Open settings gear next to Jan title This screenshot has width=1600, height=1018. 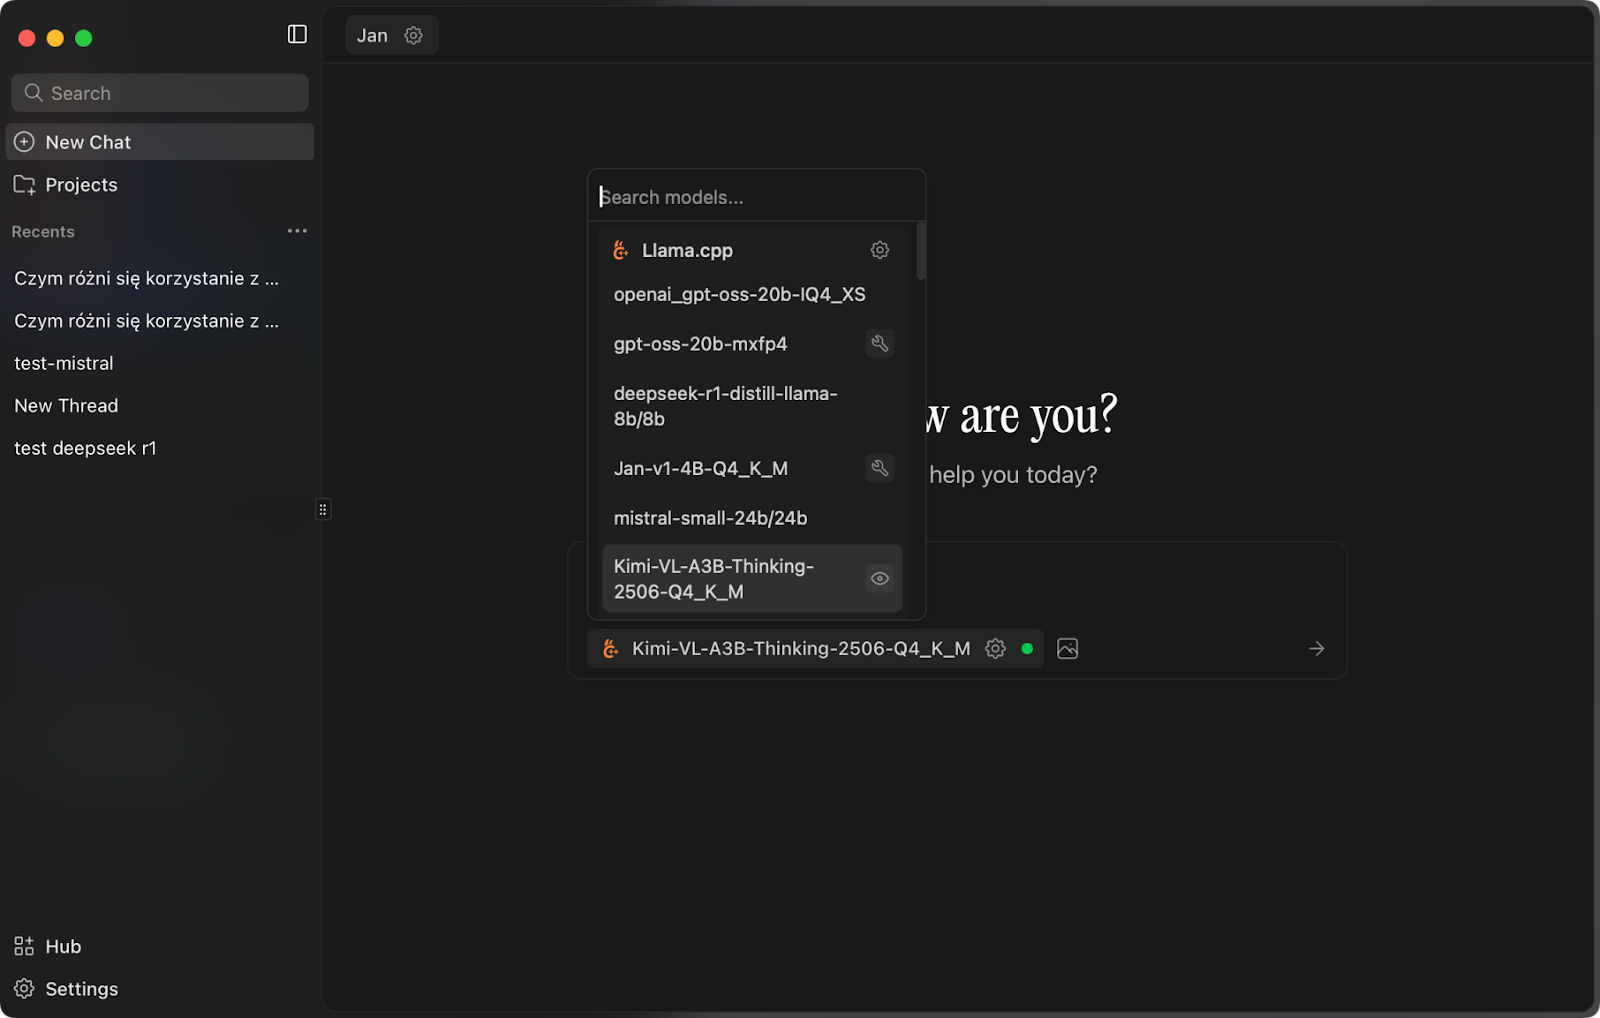[413, 36]
